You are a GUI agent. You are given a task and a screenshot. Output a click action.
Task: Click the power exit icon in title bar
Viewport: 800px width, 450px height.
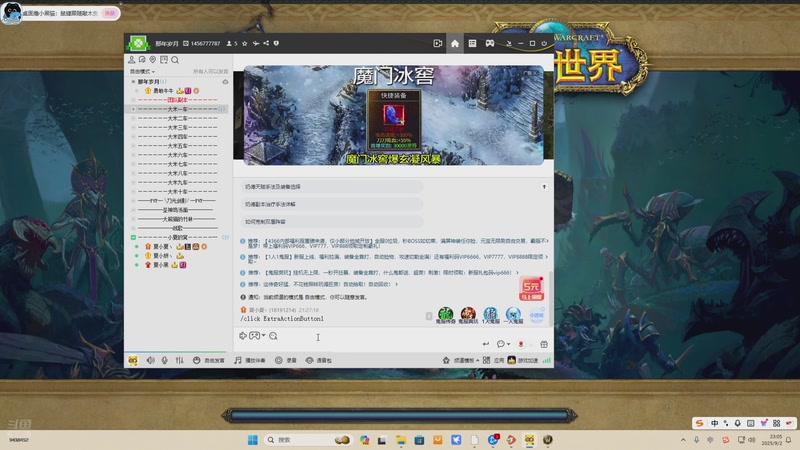point(544,43)
